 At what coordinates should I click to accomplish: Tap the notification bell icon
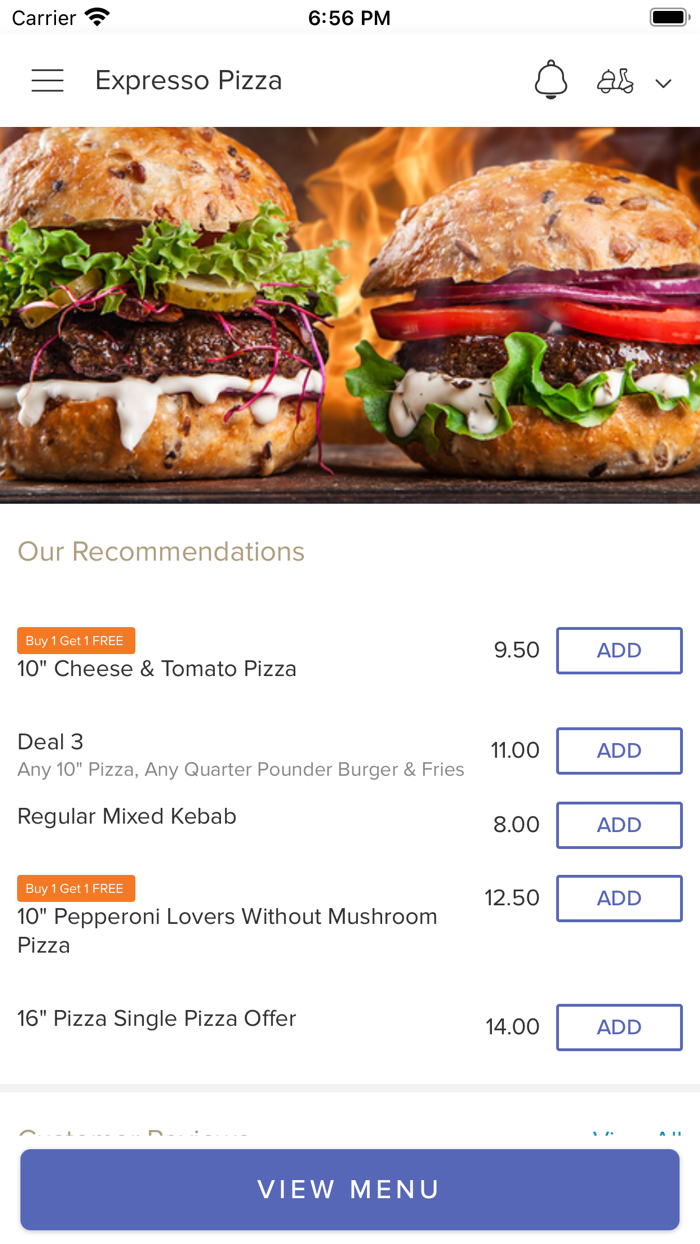pyautogui.click(x=550, y=80)
